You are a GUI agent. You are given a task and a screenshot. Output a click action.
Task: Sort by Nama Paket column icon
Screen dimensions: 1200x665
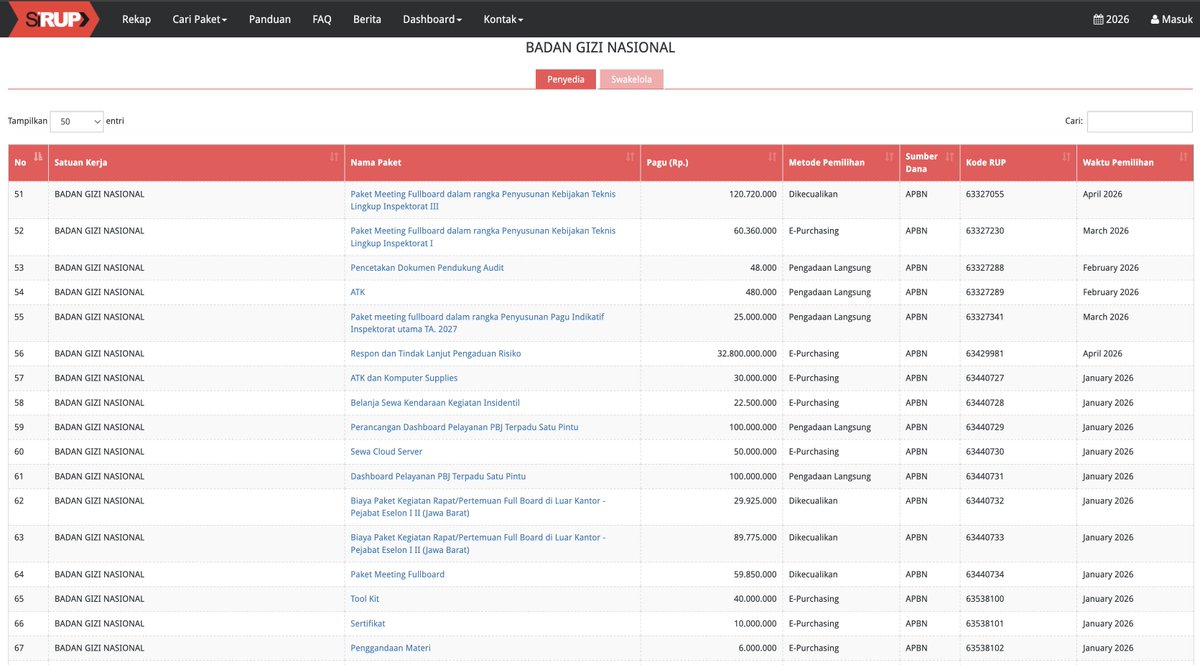[x=630, y=157]
